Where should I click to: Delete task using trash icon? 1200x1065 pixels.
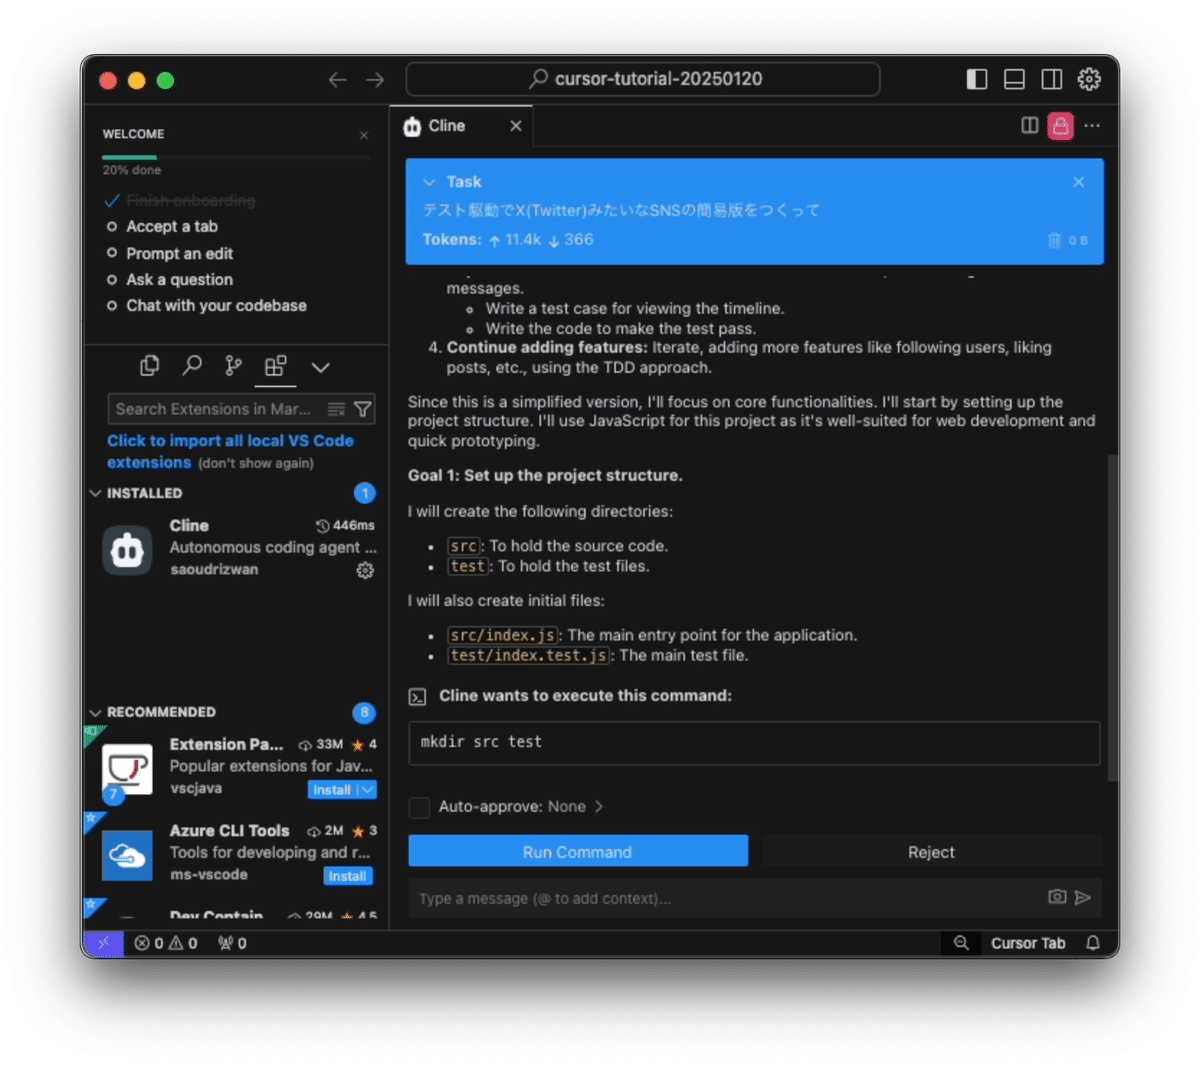pyautogui.click(x=1054, y=240)
